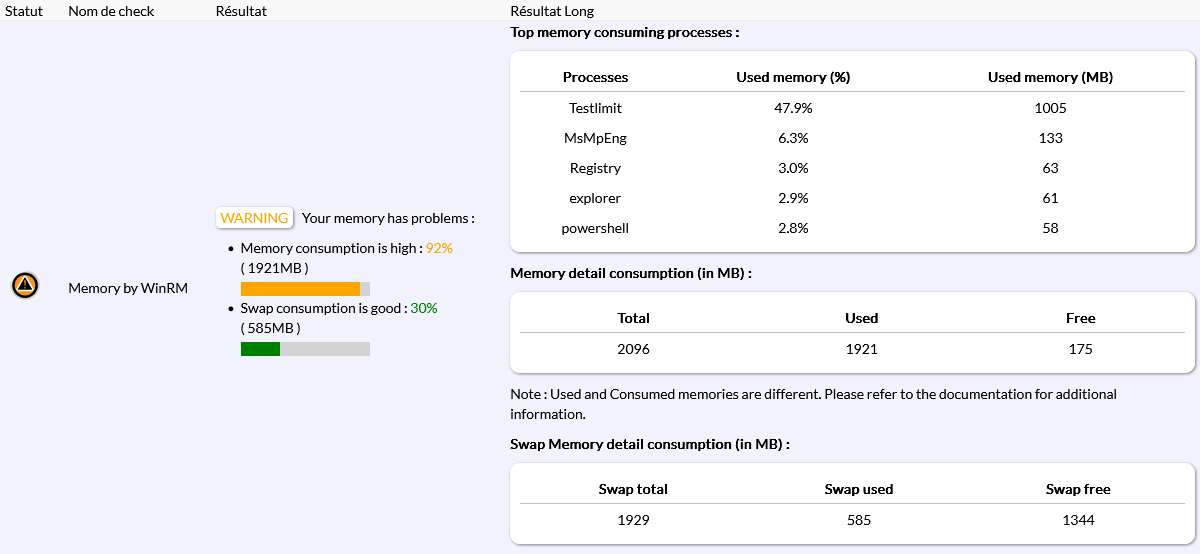Click the orange memory consumption progress bar

click(x=300, y=289)
